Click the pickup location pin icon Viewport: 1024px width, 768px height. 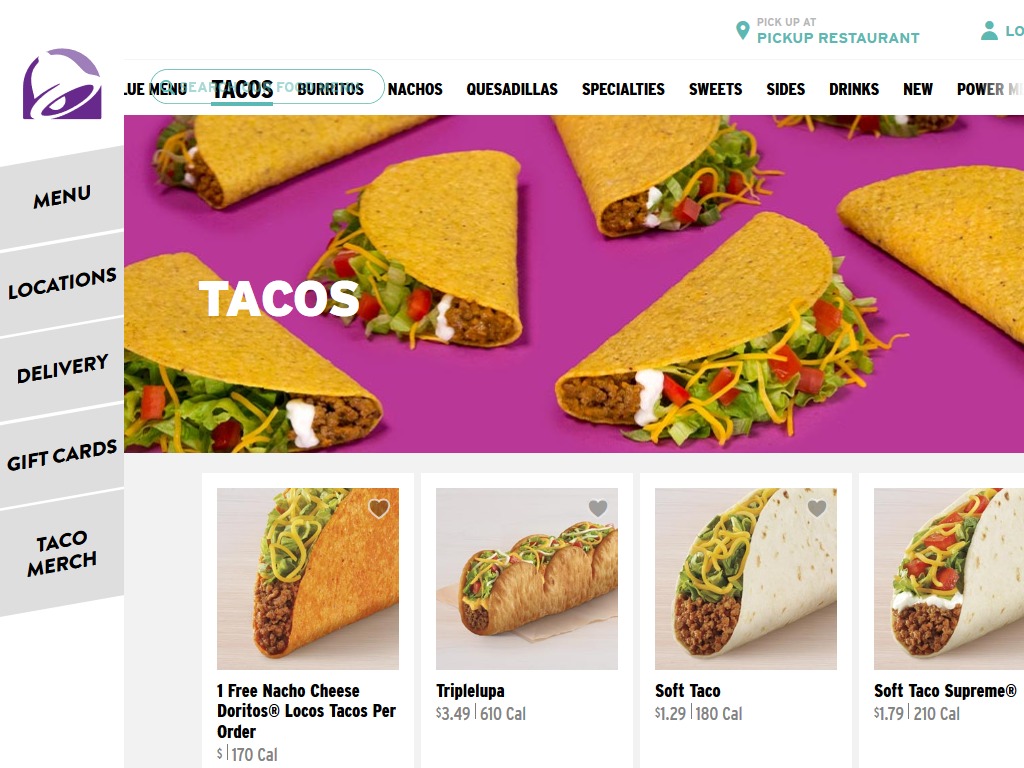pos(742,31)
